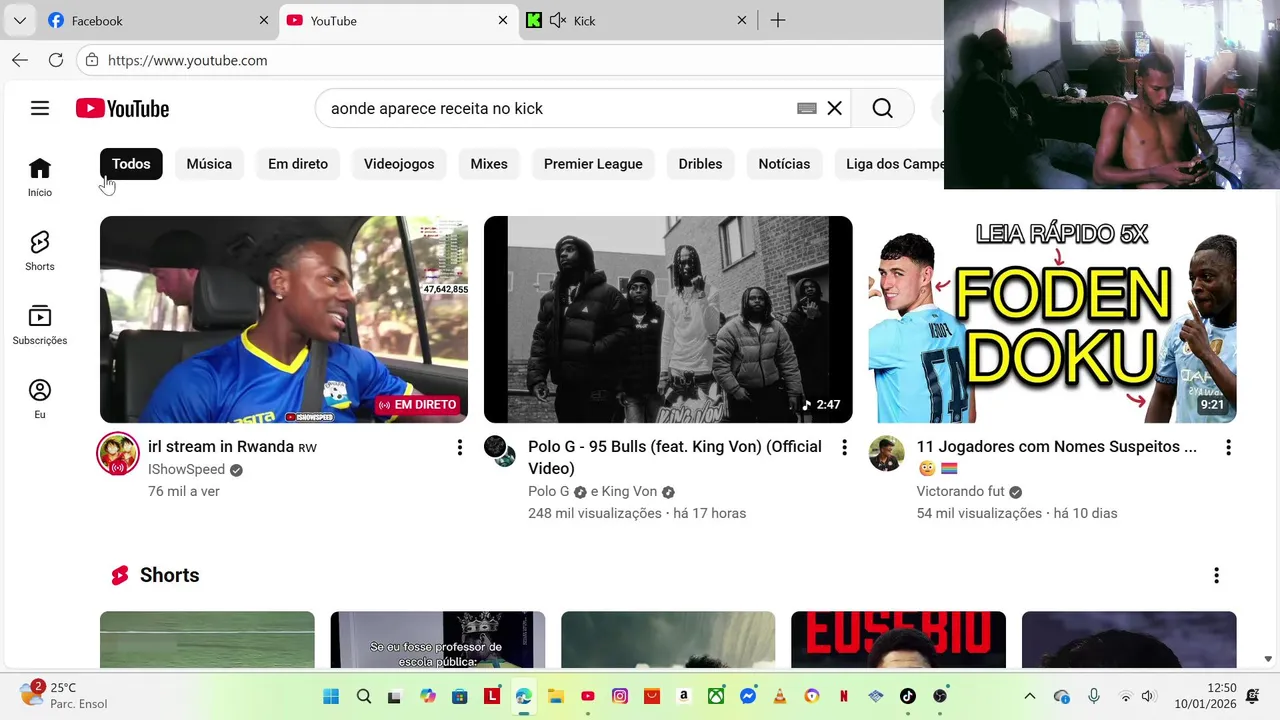The image size is (1280, 720).
Task: Open the FODEN DOKU video thumbnail
Action: (1052, 319)
